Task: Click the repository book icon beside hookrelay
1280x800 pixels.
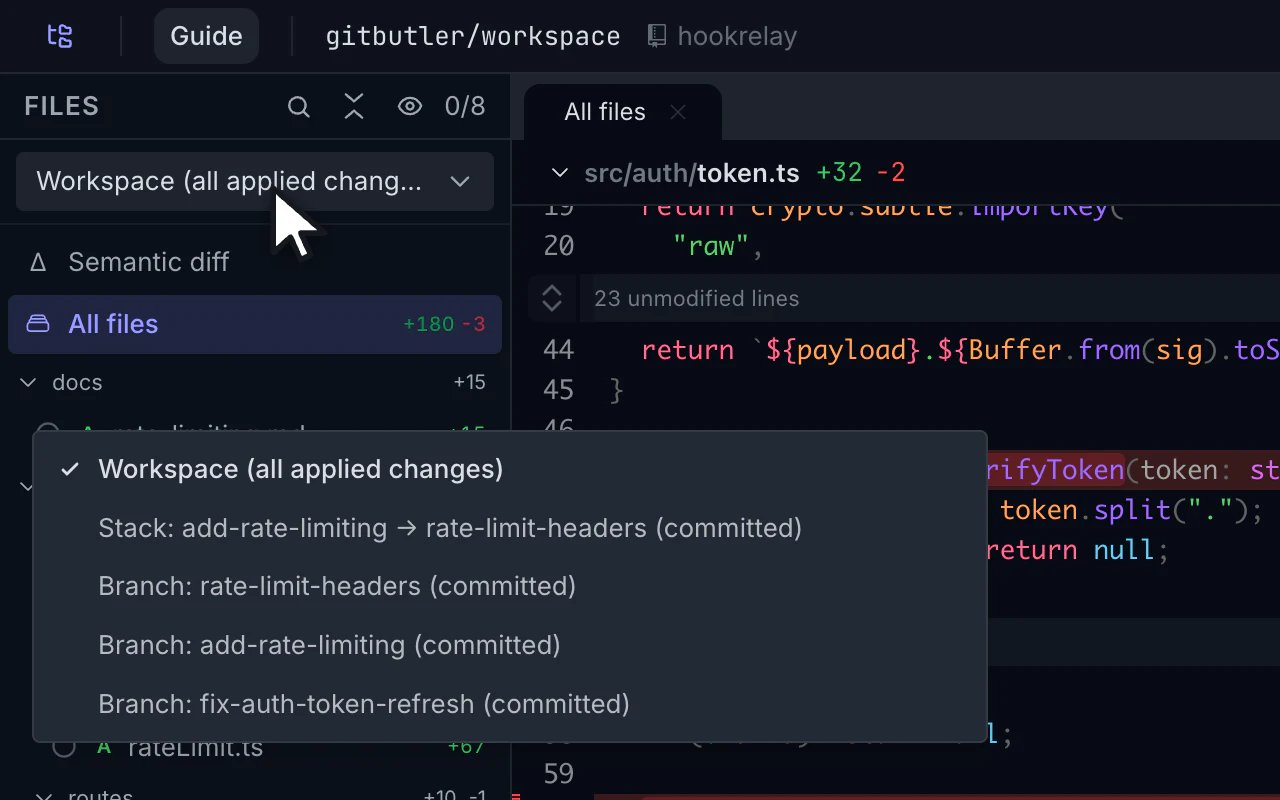Action: [656, 36]
